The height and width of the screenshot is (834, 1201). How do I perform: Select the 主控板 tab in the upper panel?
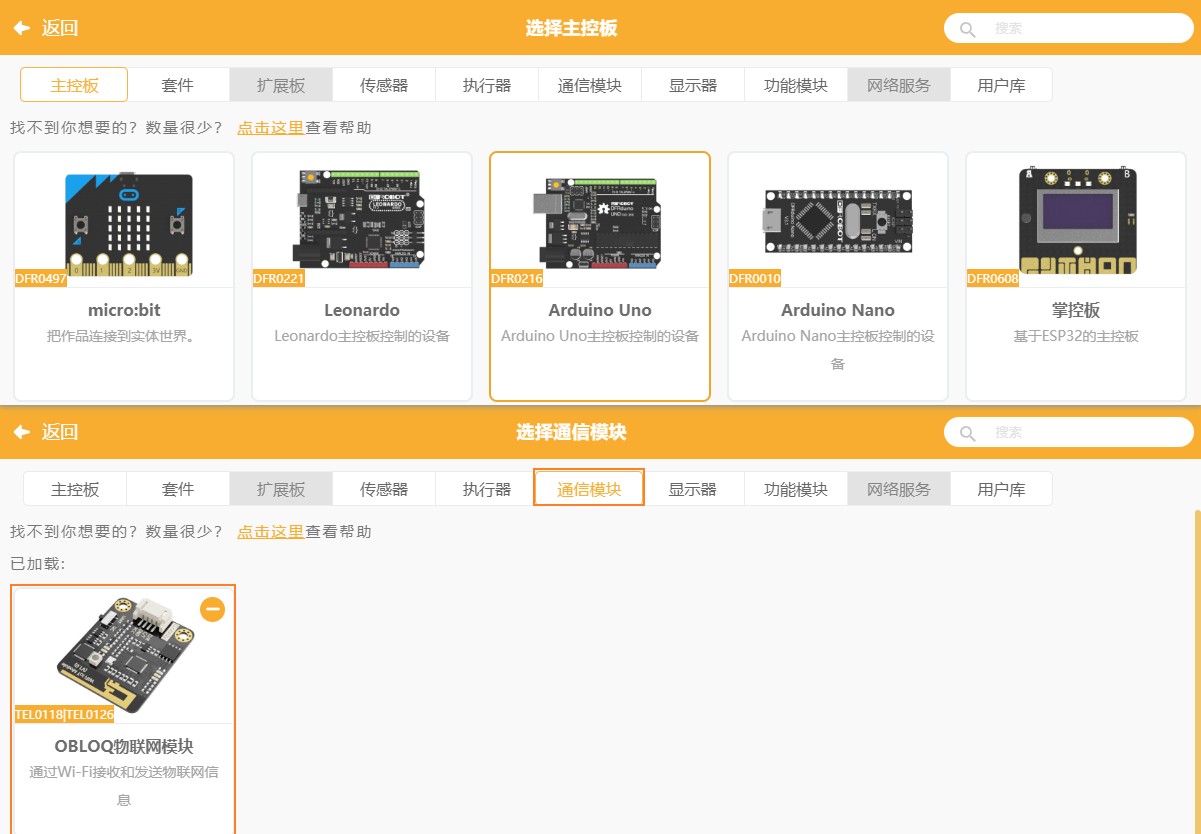pyautogui.click(x=75, y=85)
